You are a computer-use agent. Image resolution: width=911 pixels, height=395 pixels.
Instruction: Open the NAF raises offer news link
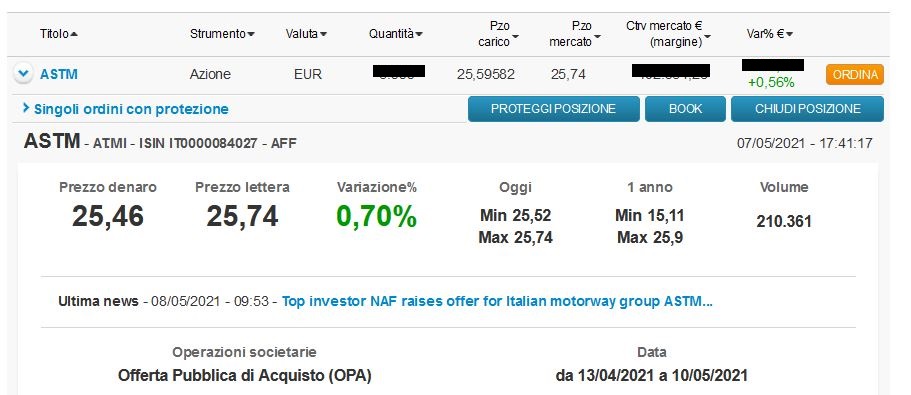[497, 301]
